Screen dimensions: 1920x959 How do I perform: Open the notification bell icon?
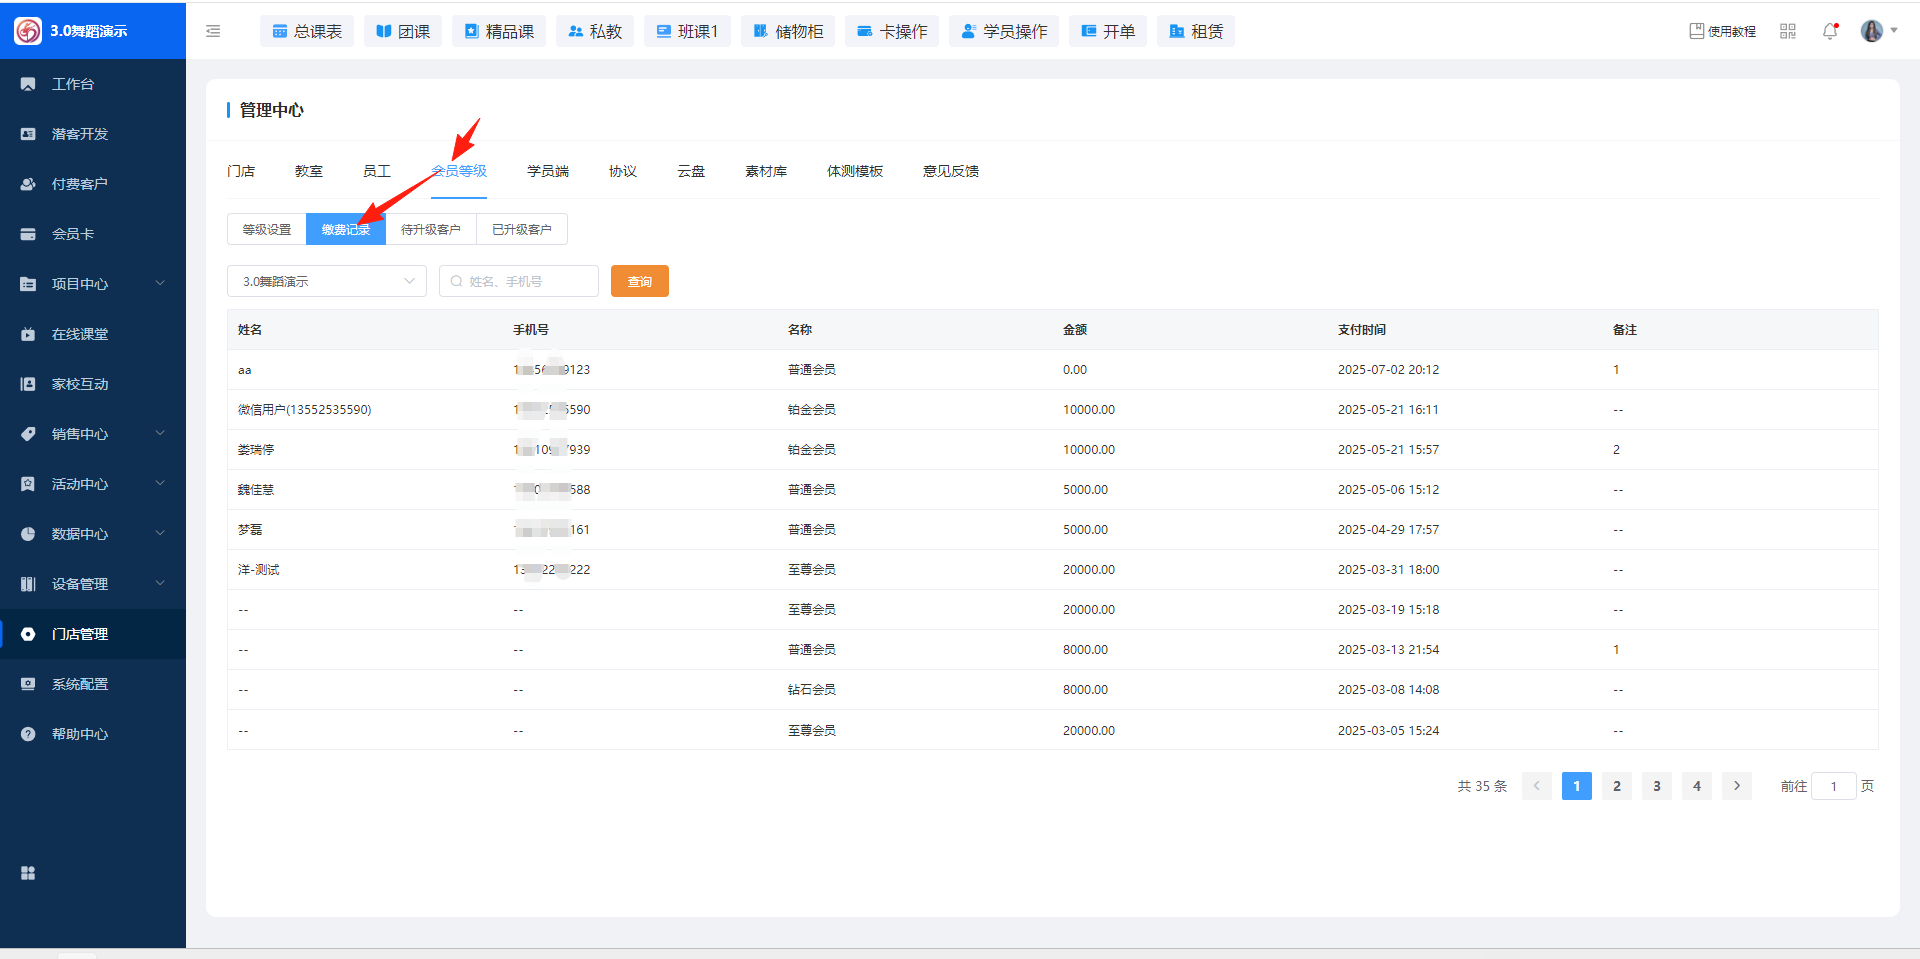coord(1830,31)
